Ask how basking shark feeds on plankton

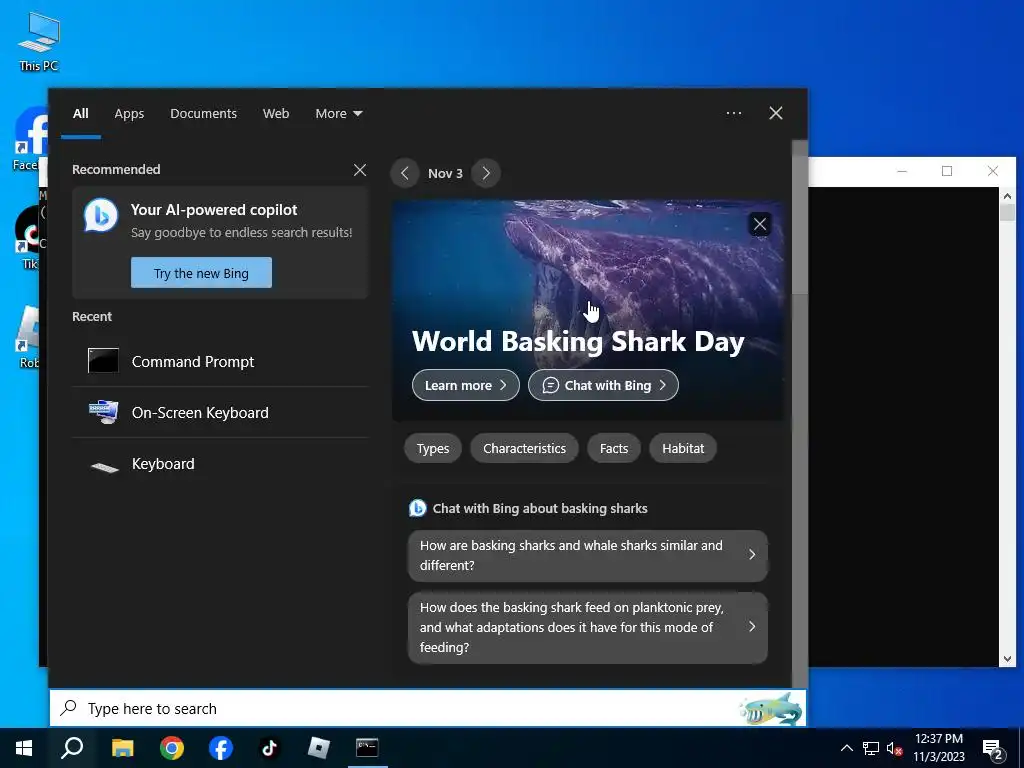(588, 628)
